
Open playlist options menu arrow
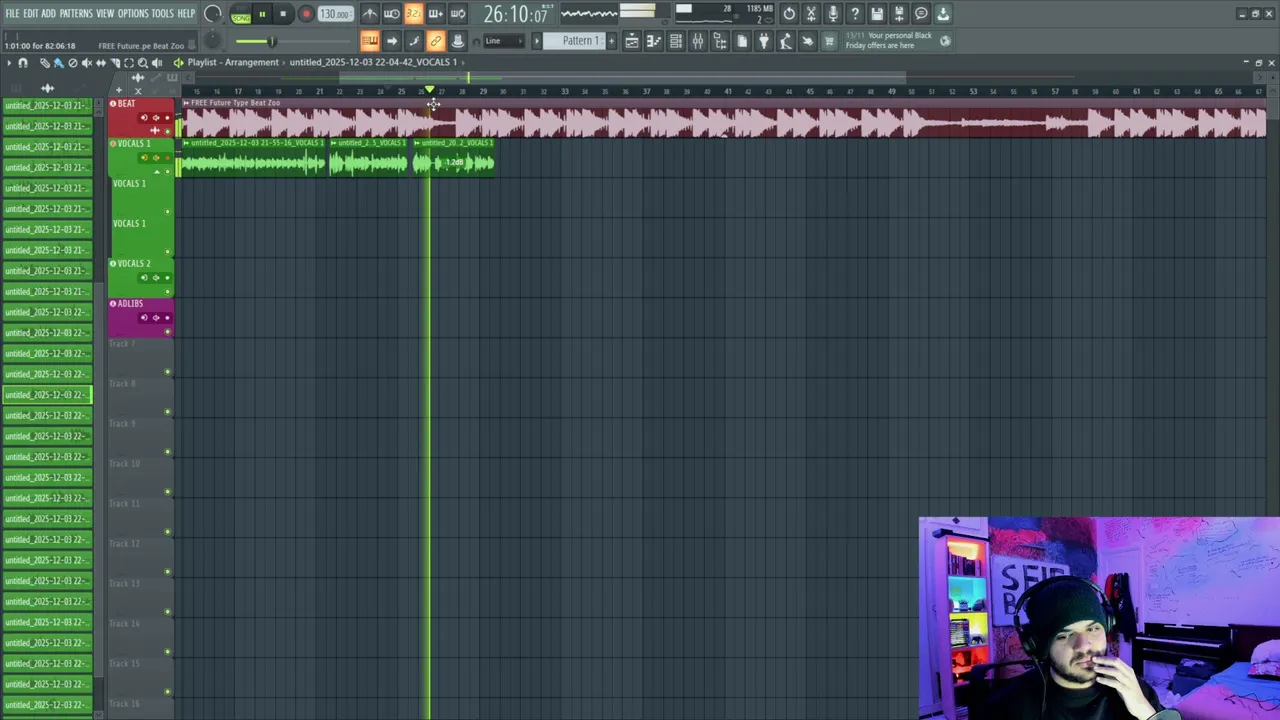tap(8, 63)
